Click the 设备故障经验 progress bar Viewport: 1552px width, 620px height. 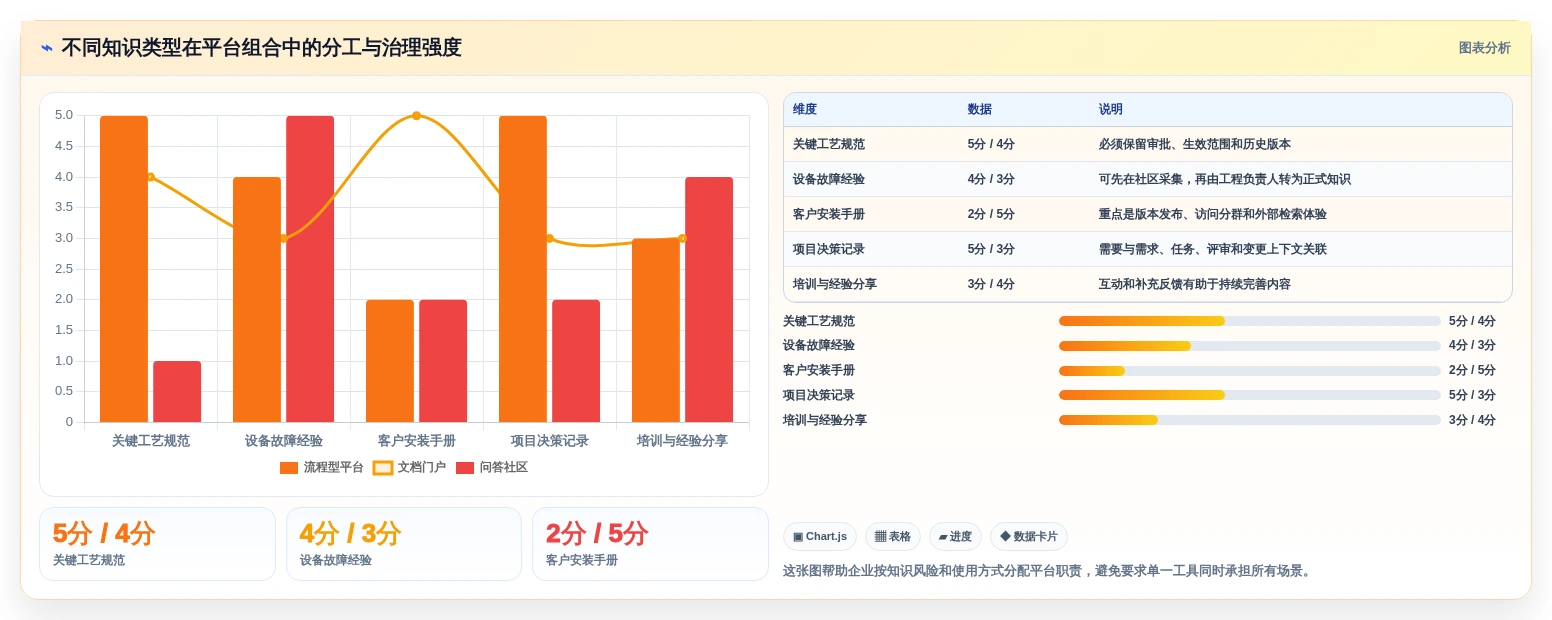click(1250, 346)
